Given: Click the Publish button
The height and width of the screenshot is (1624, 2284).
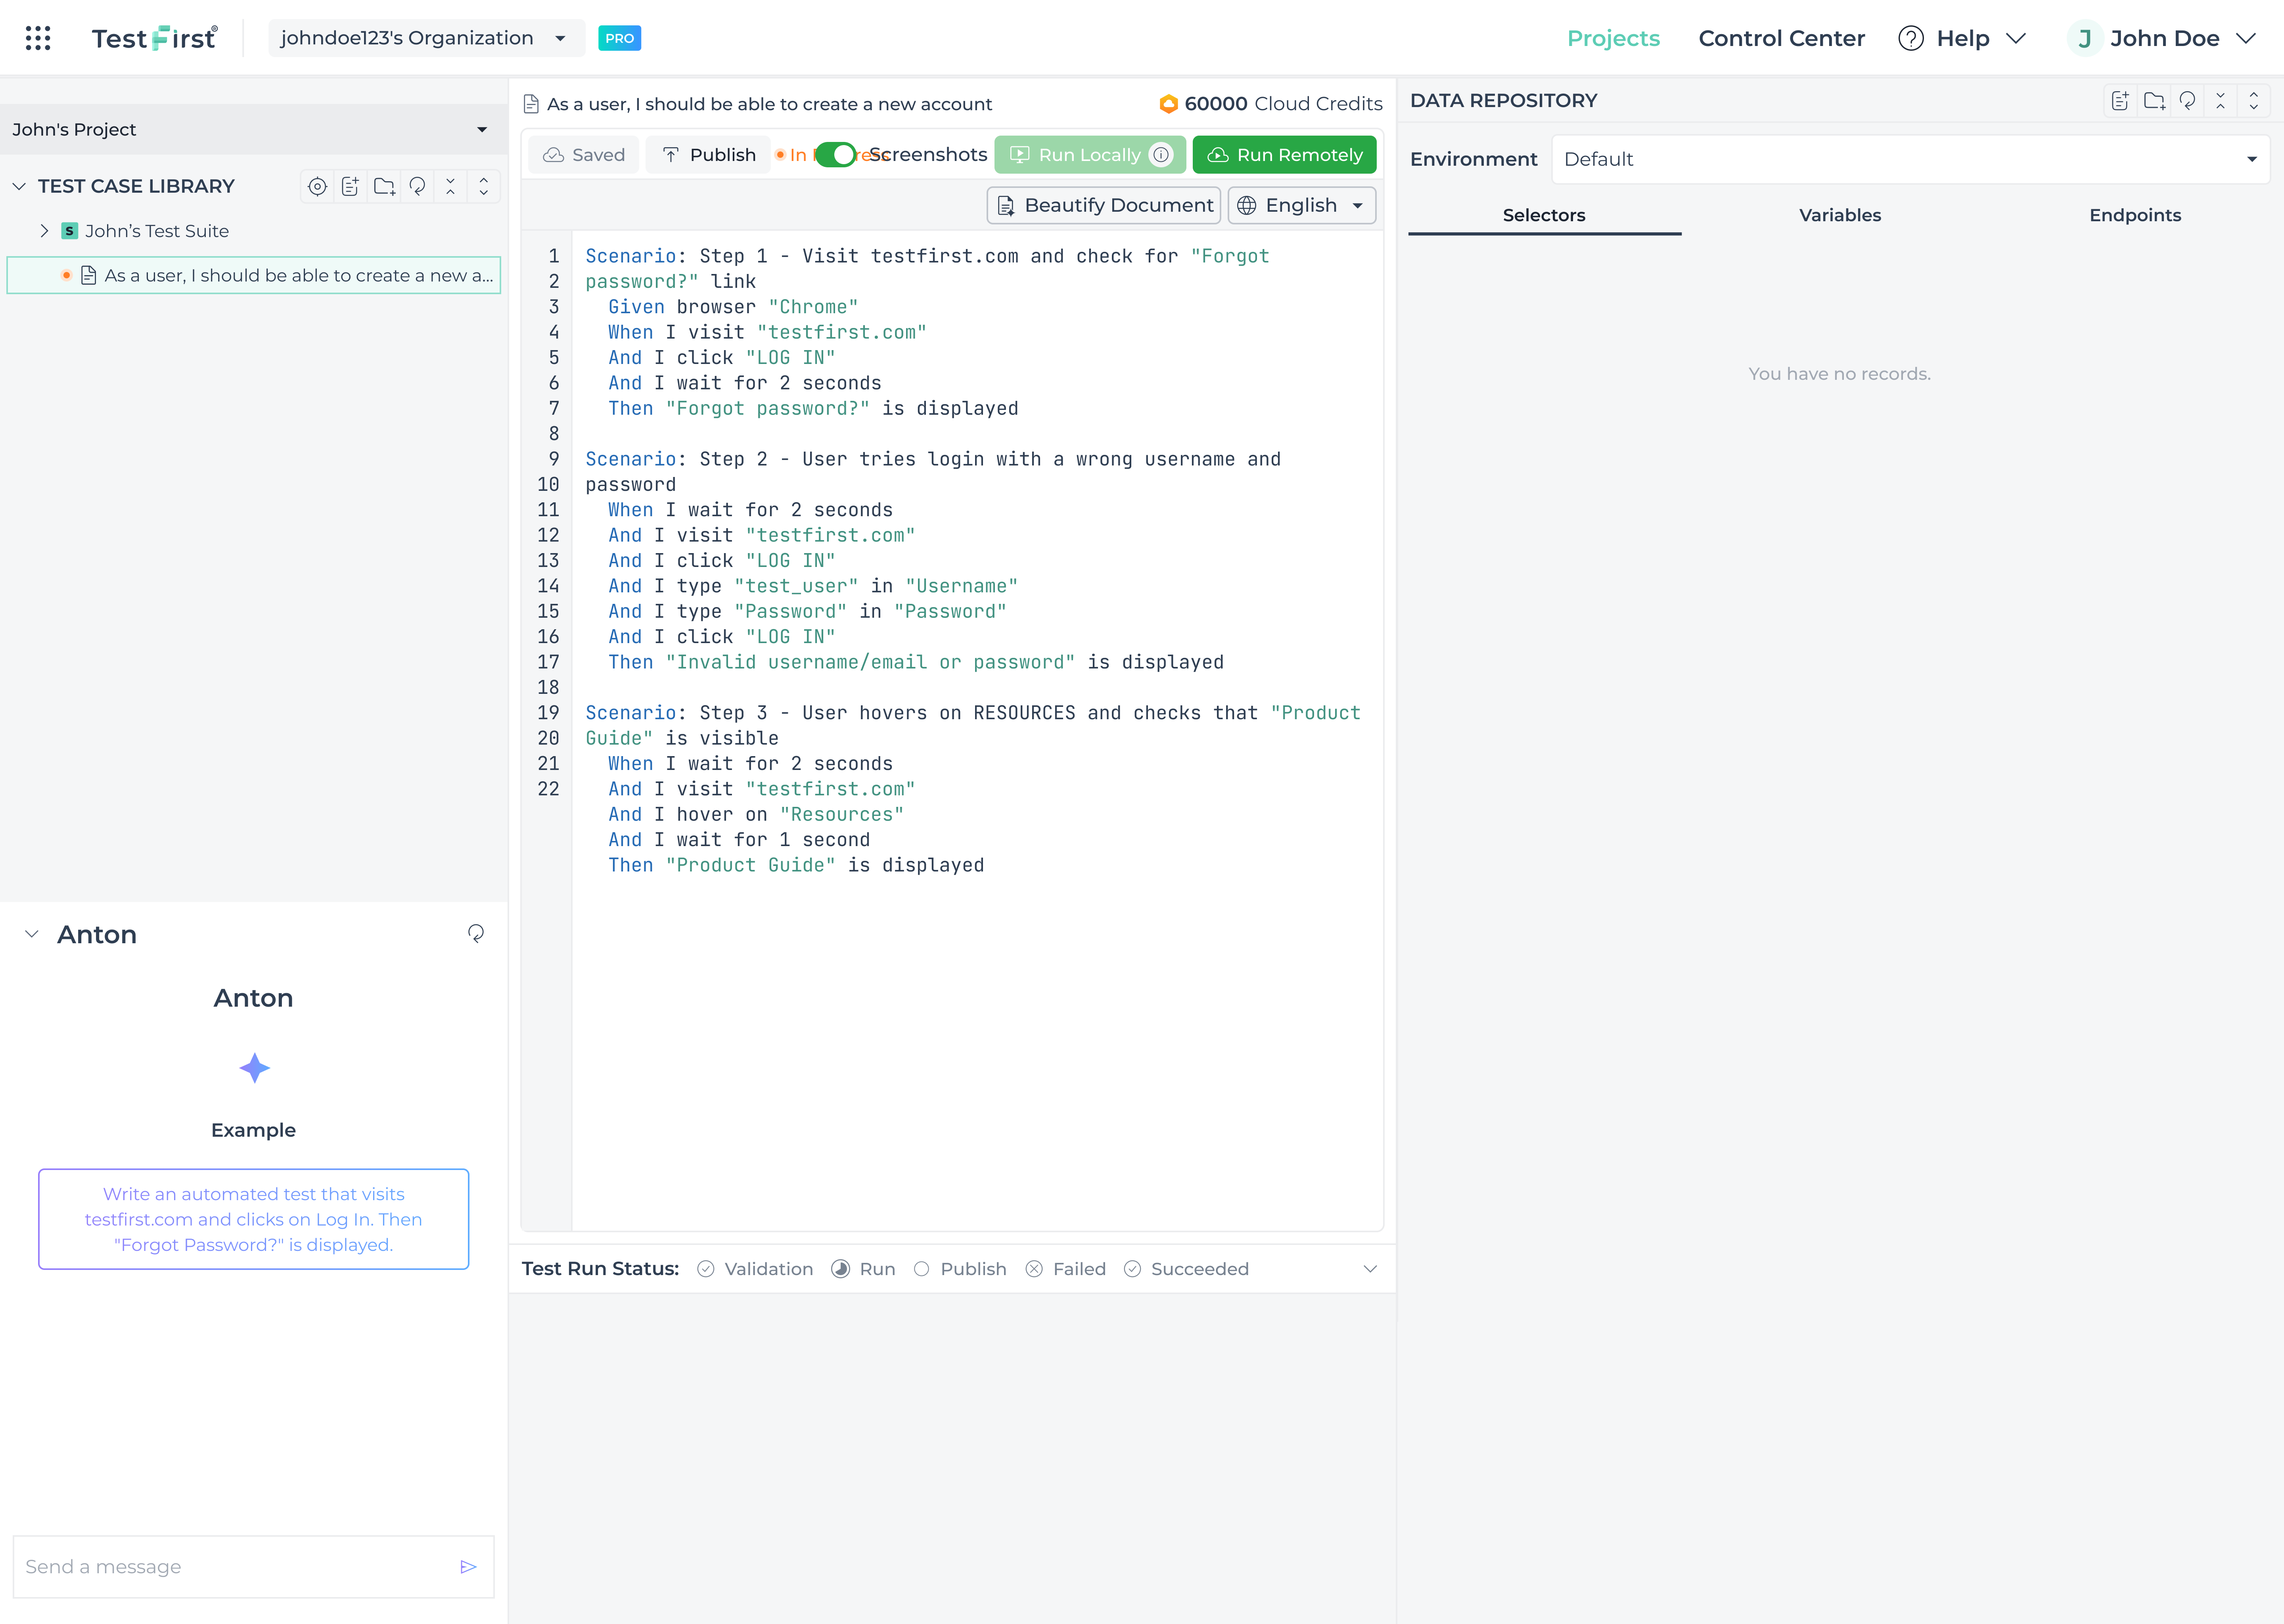Looking at the screenshot, I should (709, 155).
